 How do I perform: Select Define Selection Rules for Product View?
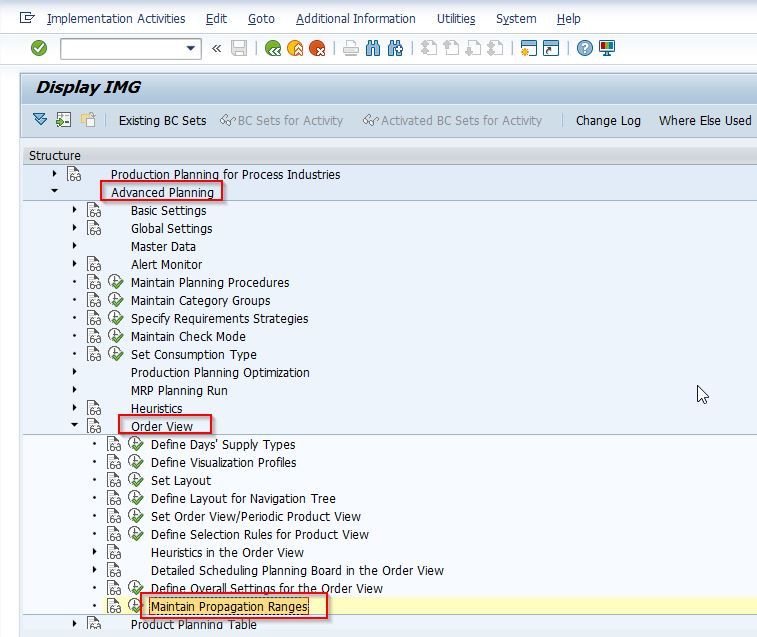[x=260, y=534]
